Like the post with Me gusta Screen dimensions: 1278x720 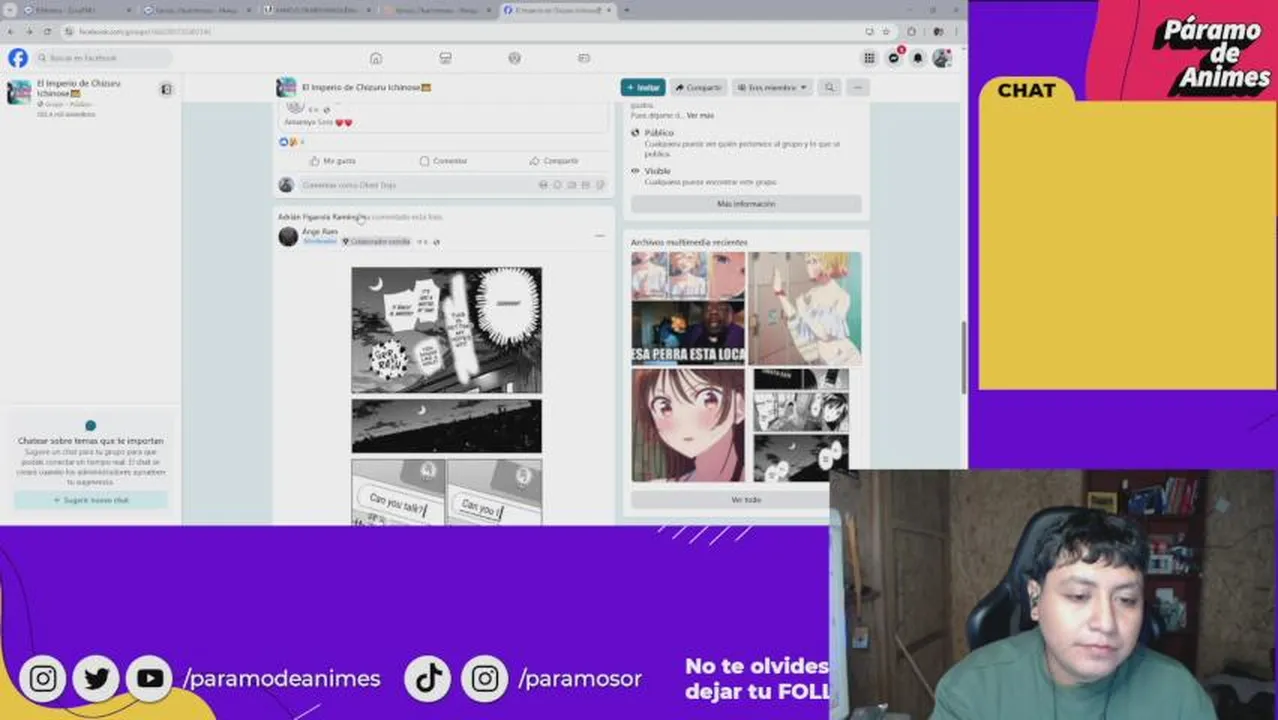(333, 161)
